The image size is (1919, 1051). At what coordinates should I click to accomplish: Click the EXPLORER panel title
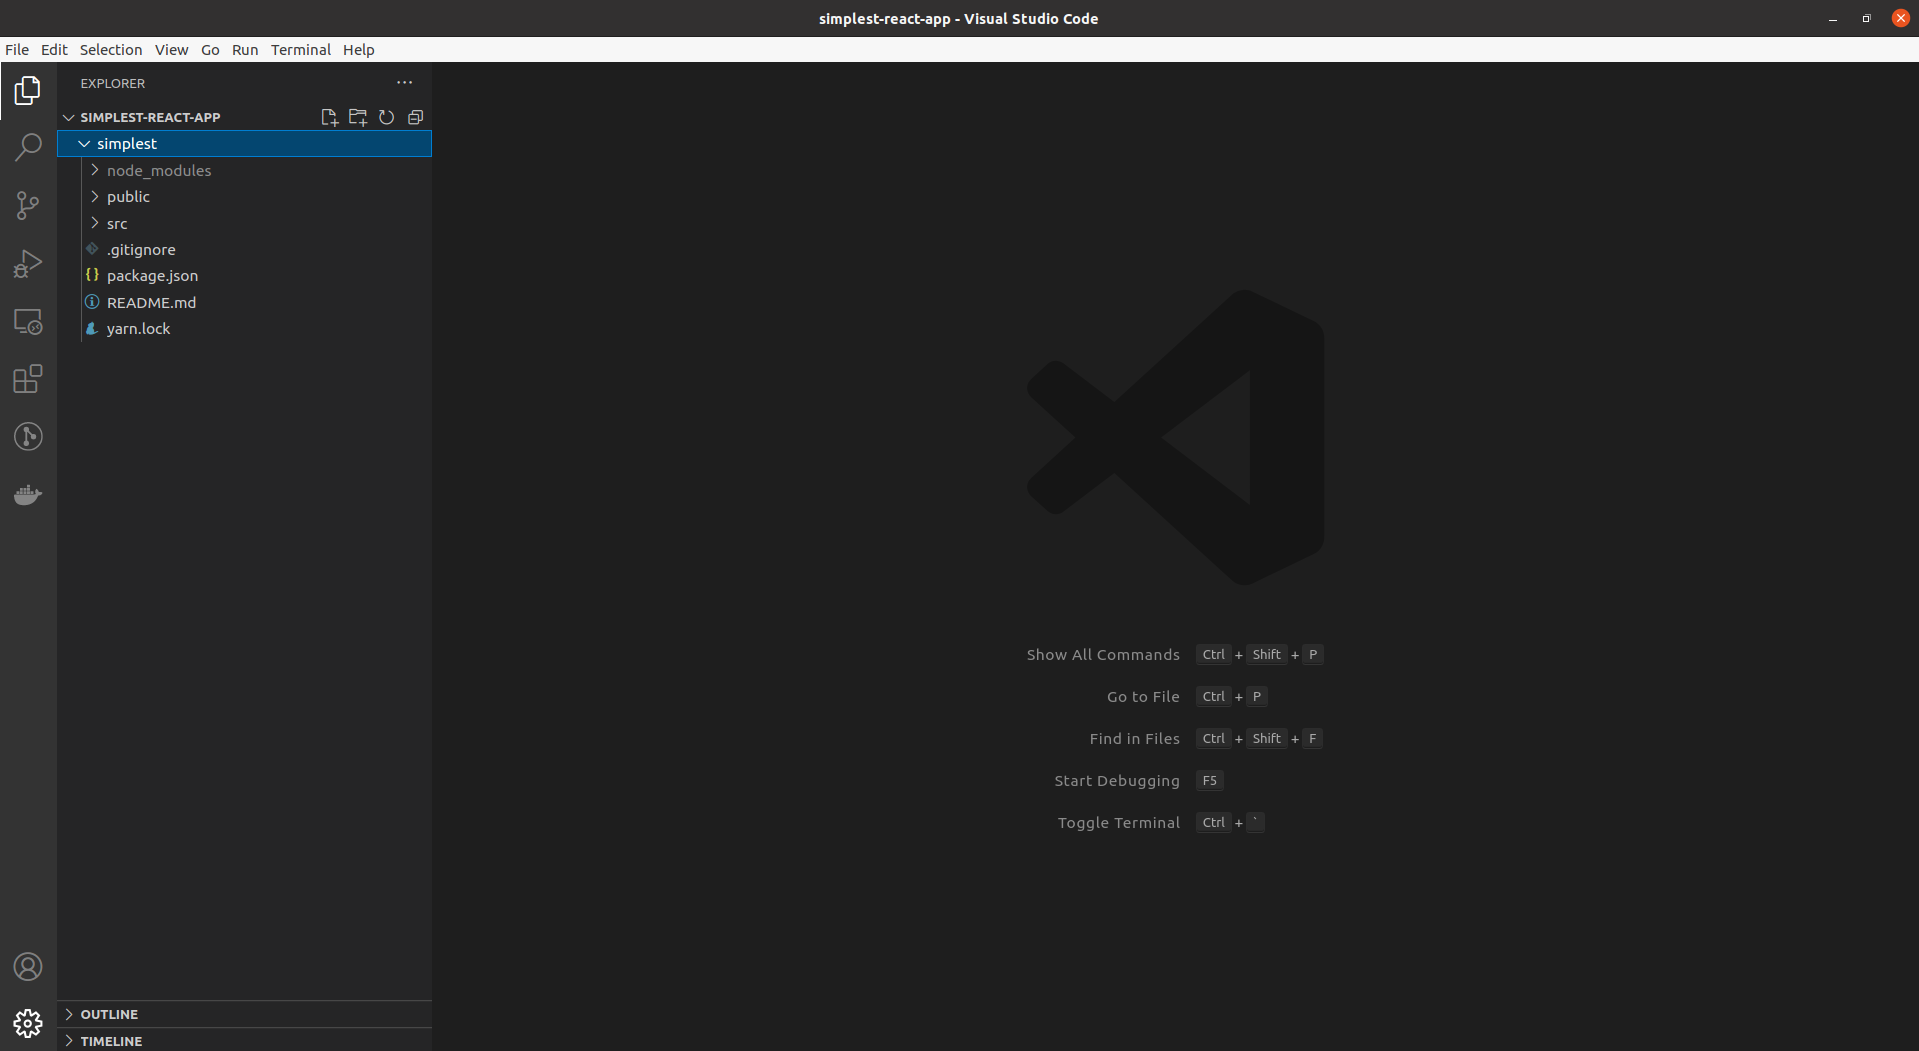[113, 83]
